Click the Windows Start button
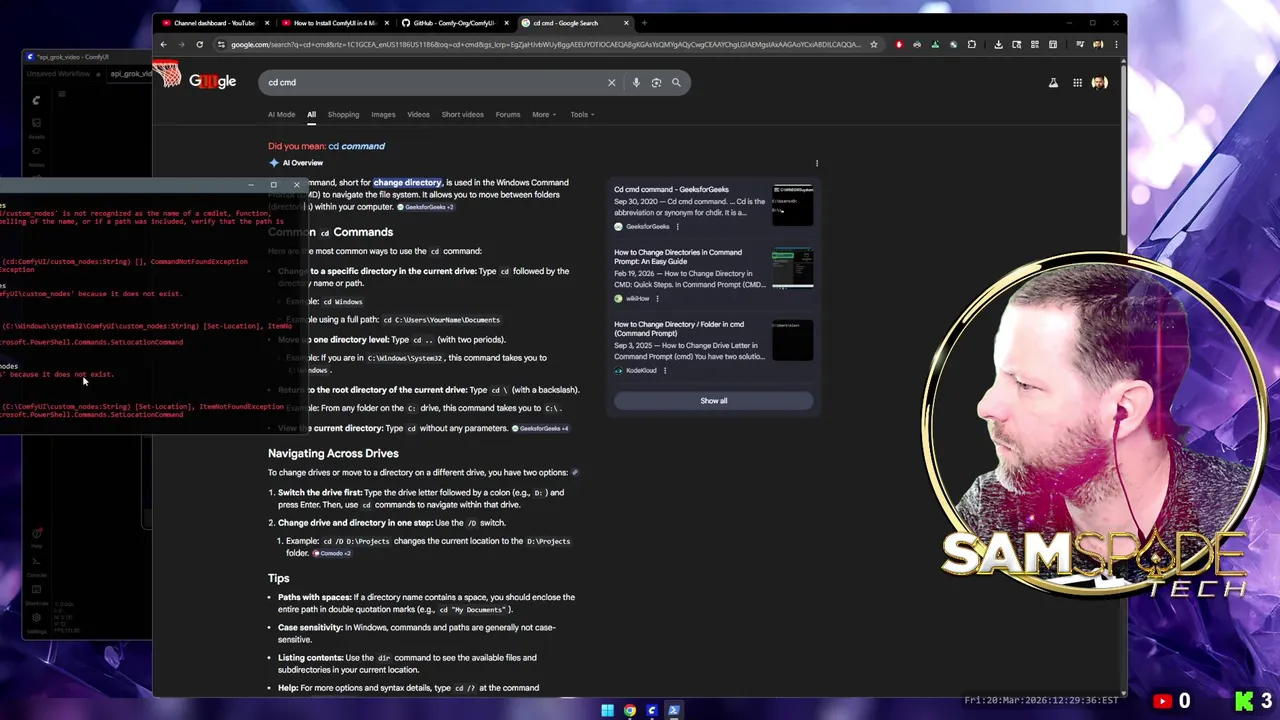The width and height of the screenshot is (1280, 720). [x=607, y=711]
